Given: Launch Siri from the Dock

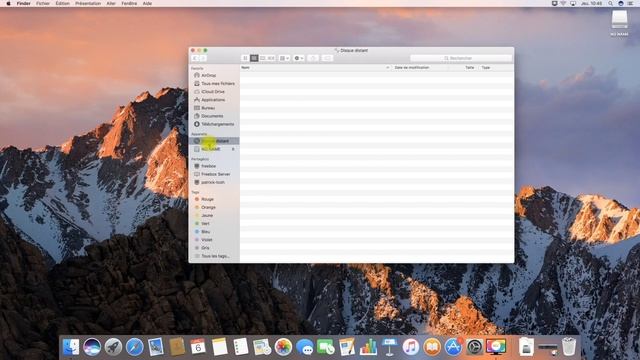Looking at the screenshot, I should [x=92, y=347].
